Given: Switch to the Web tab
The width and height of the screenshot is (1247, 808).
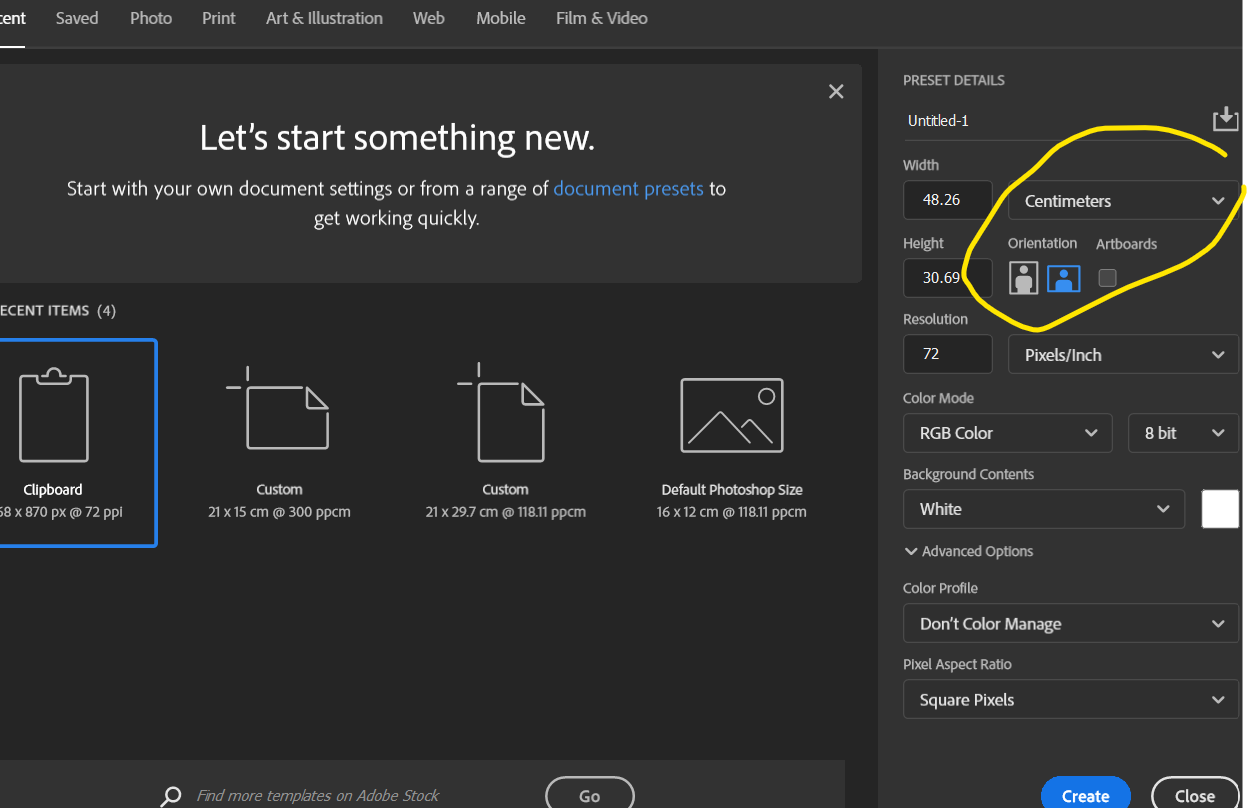Looking at the screenshot, I should pyautogui.click(x=429, y=18).
